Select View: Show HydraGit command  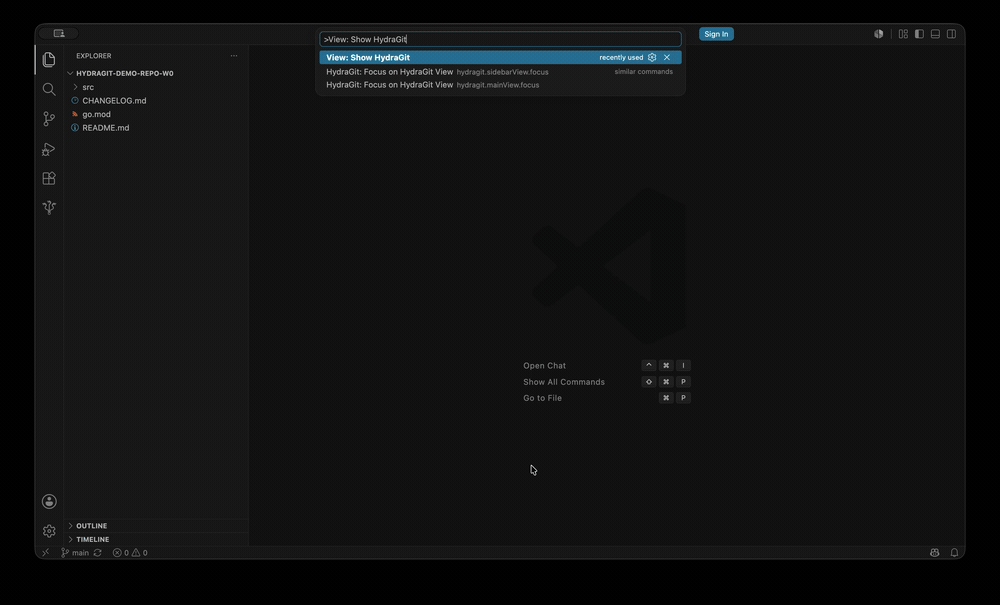coord(501,57)
